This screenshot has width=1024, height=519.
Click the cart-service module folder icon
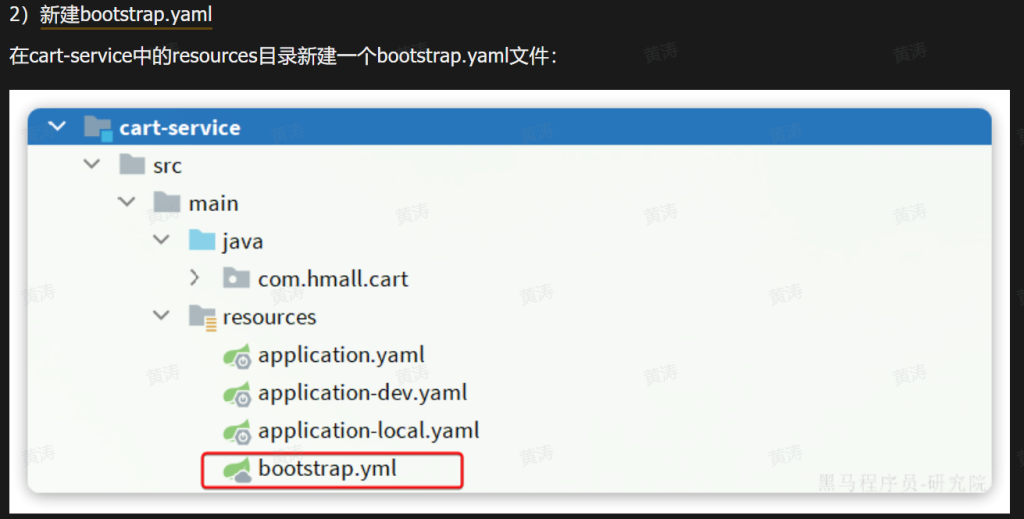tap(98, 128)
